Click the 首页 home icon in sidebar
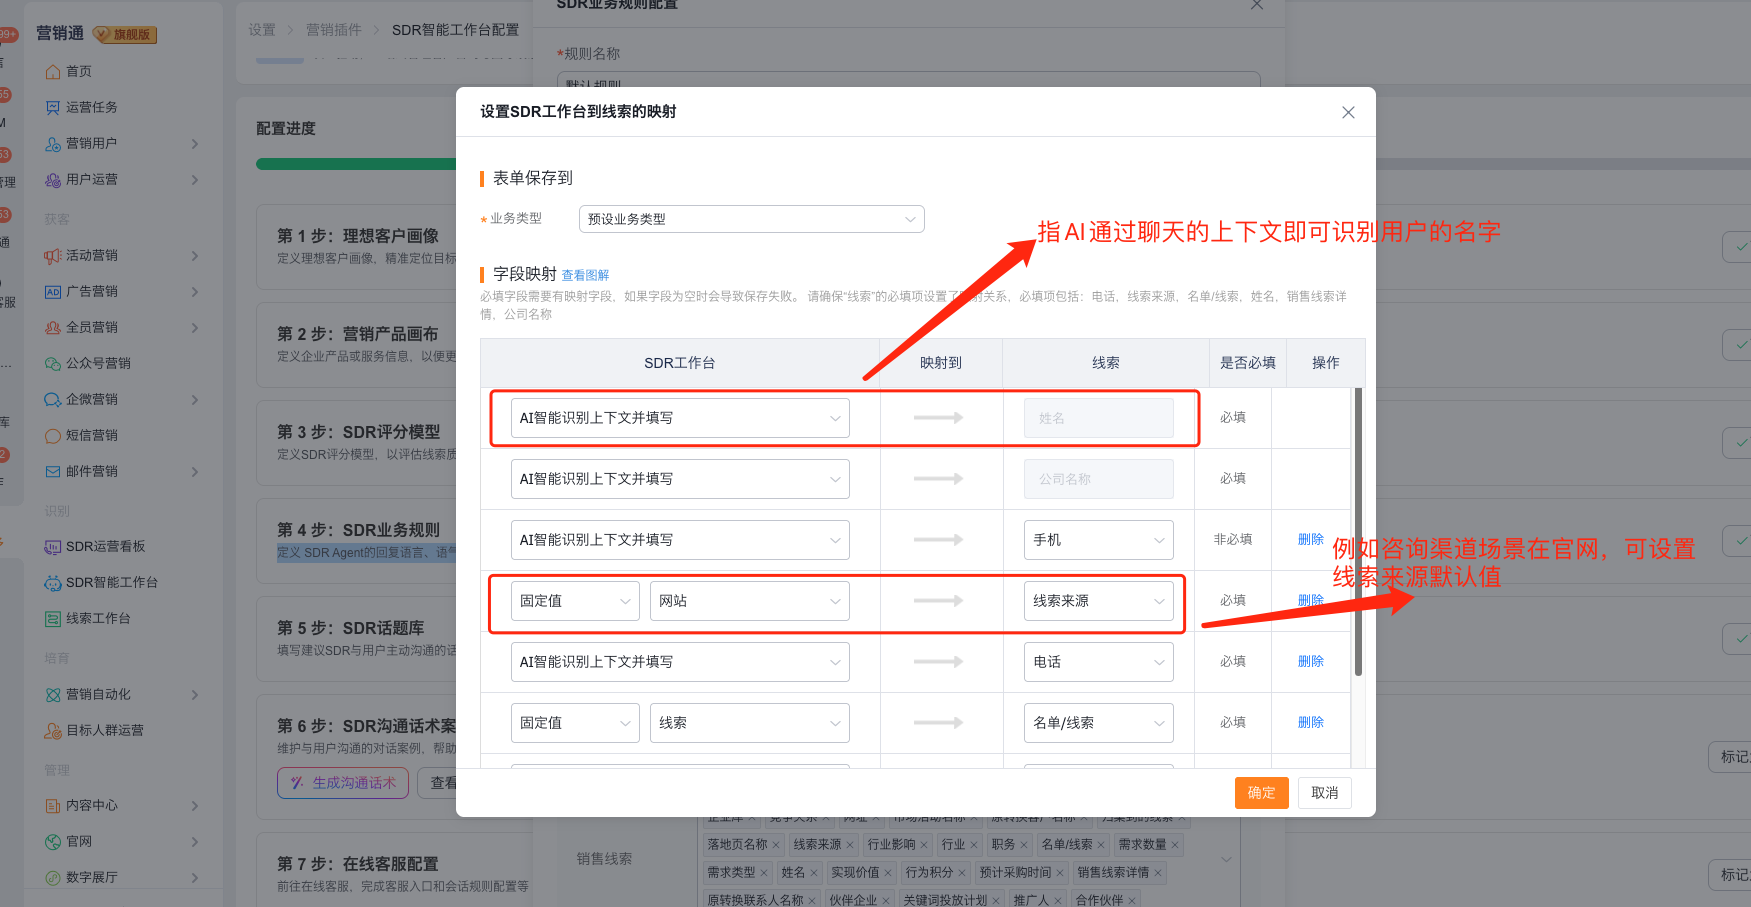The image size is (1751, 907). [53, 72]
